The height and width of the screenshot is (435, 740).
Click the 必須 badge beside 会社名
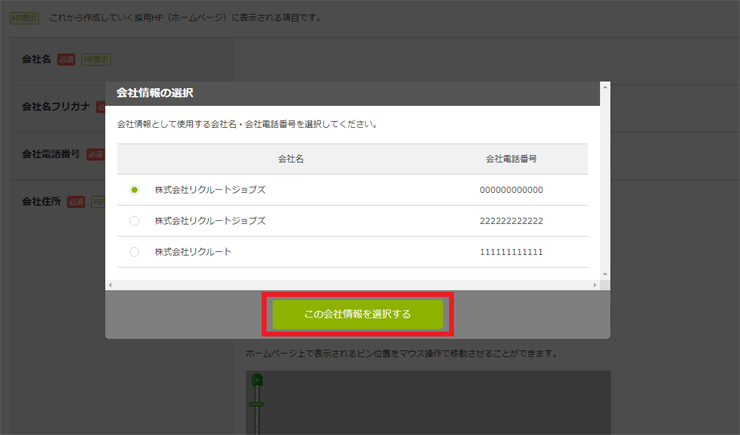click(x=66, y=60)
